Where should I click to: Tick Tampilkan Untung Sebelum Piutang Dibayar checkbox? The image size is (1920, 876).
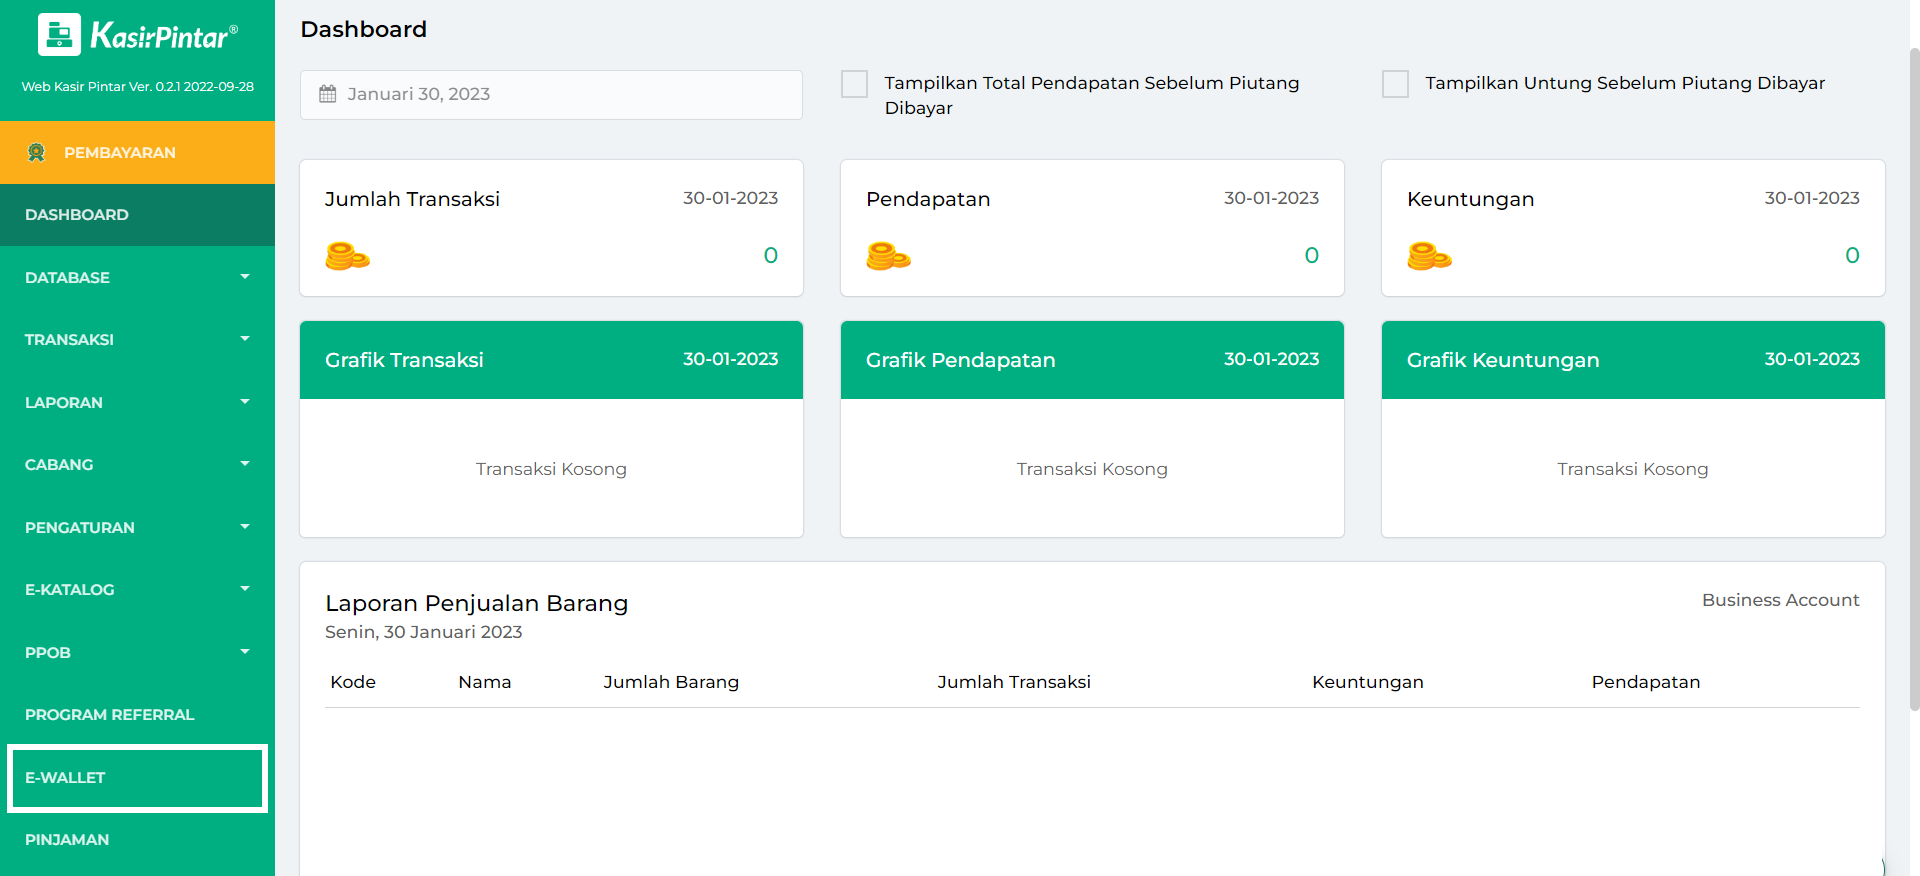[x=1395, y=84]
